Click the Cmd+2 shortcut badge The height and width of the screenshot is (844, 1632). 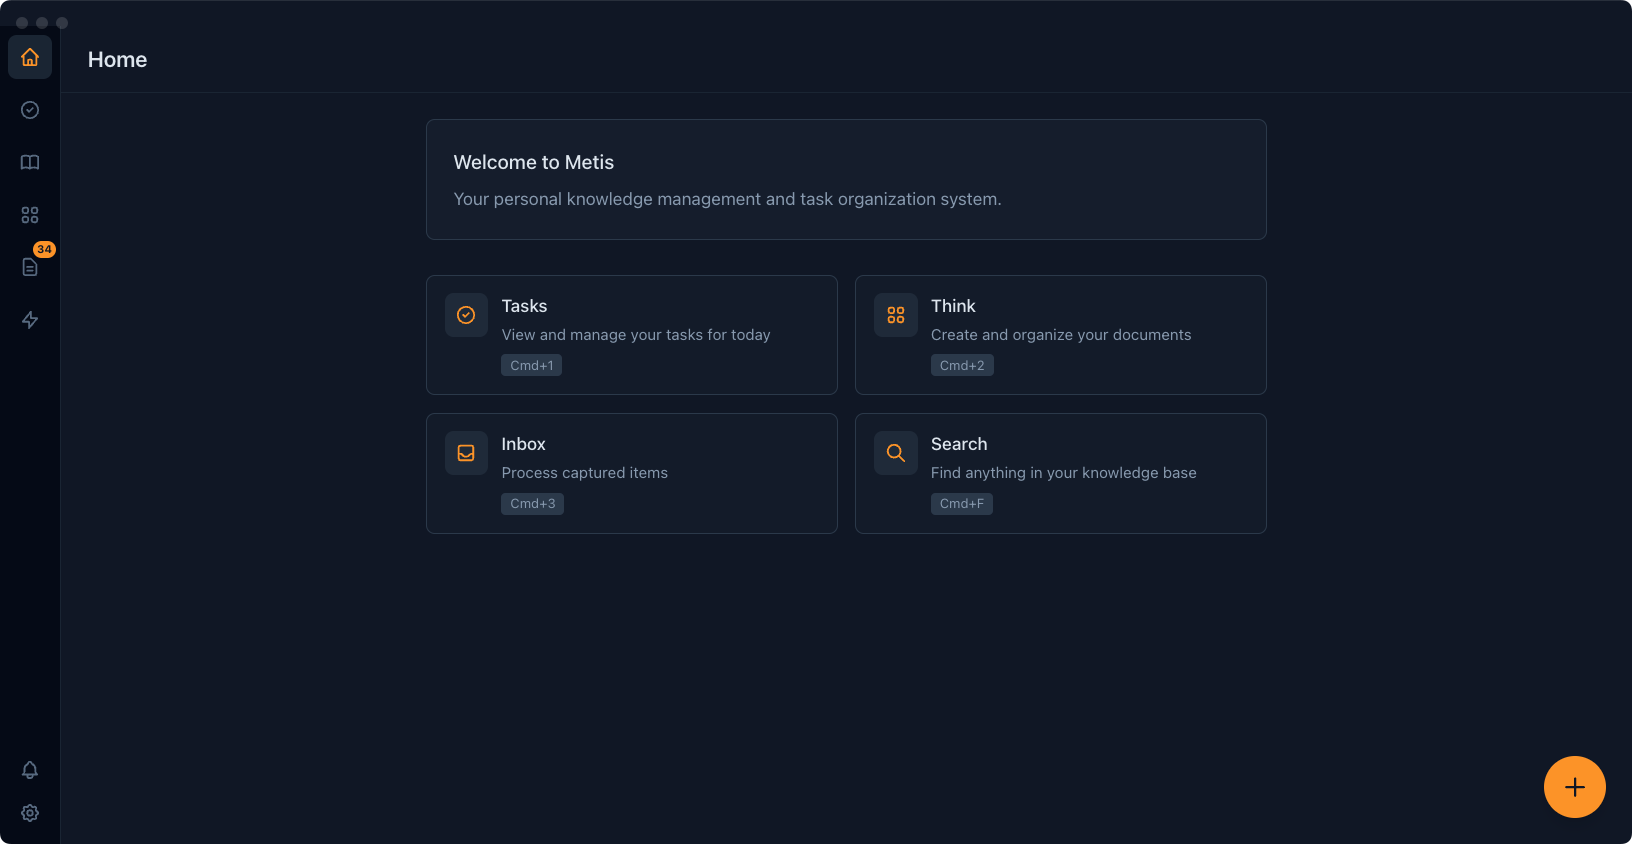coord(962,365)
